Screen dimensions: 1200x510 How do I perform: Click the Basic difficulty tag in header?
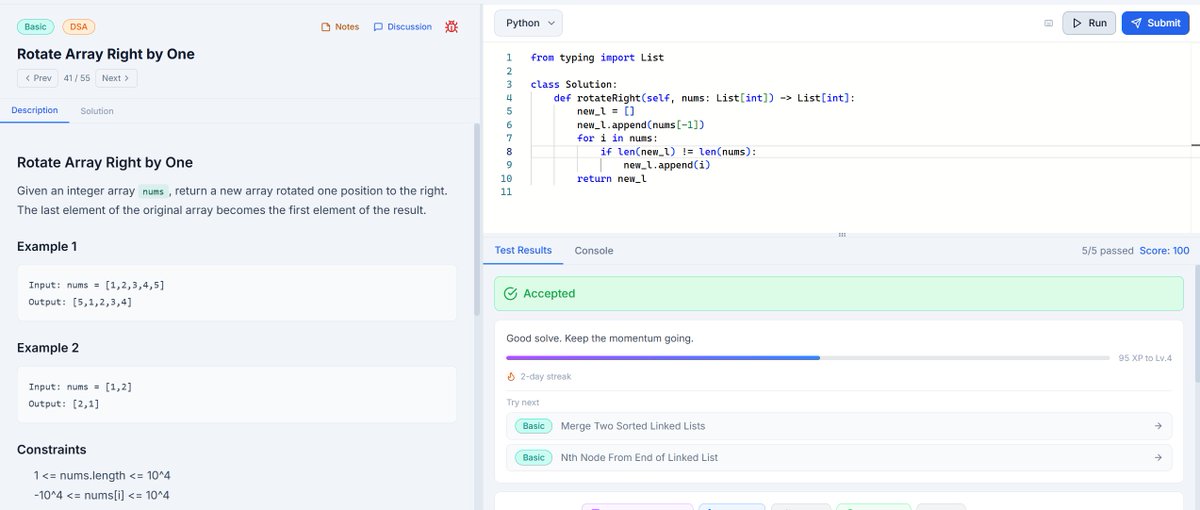(x=35, y=26)
